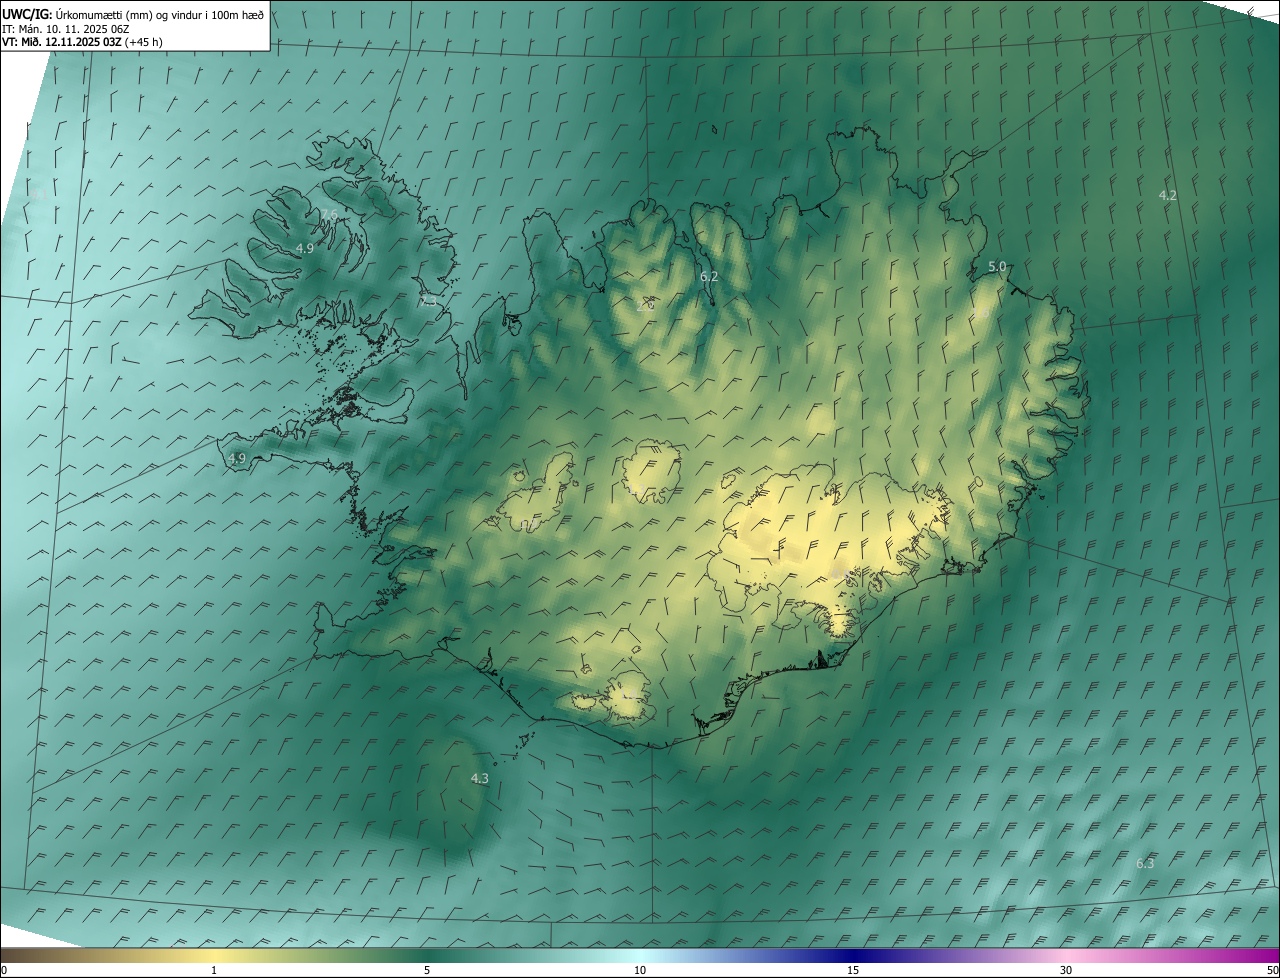This screenshot has height=978, width=1280.
Task: Click the colour scale tick label '5'
Action: [427, 970]
